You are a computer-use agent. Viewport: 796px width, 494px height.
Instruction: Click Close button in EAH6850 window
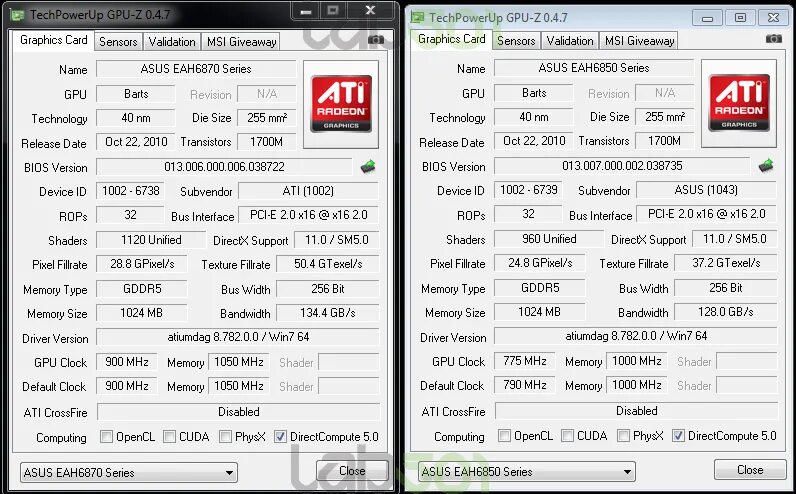click(x=750, y=470)
